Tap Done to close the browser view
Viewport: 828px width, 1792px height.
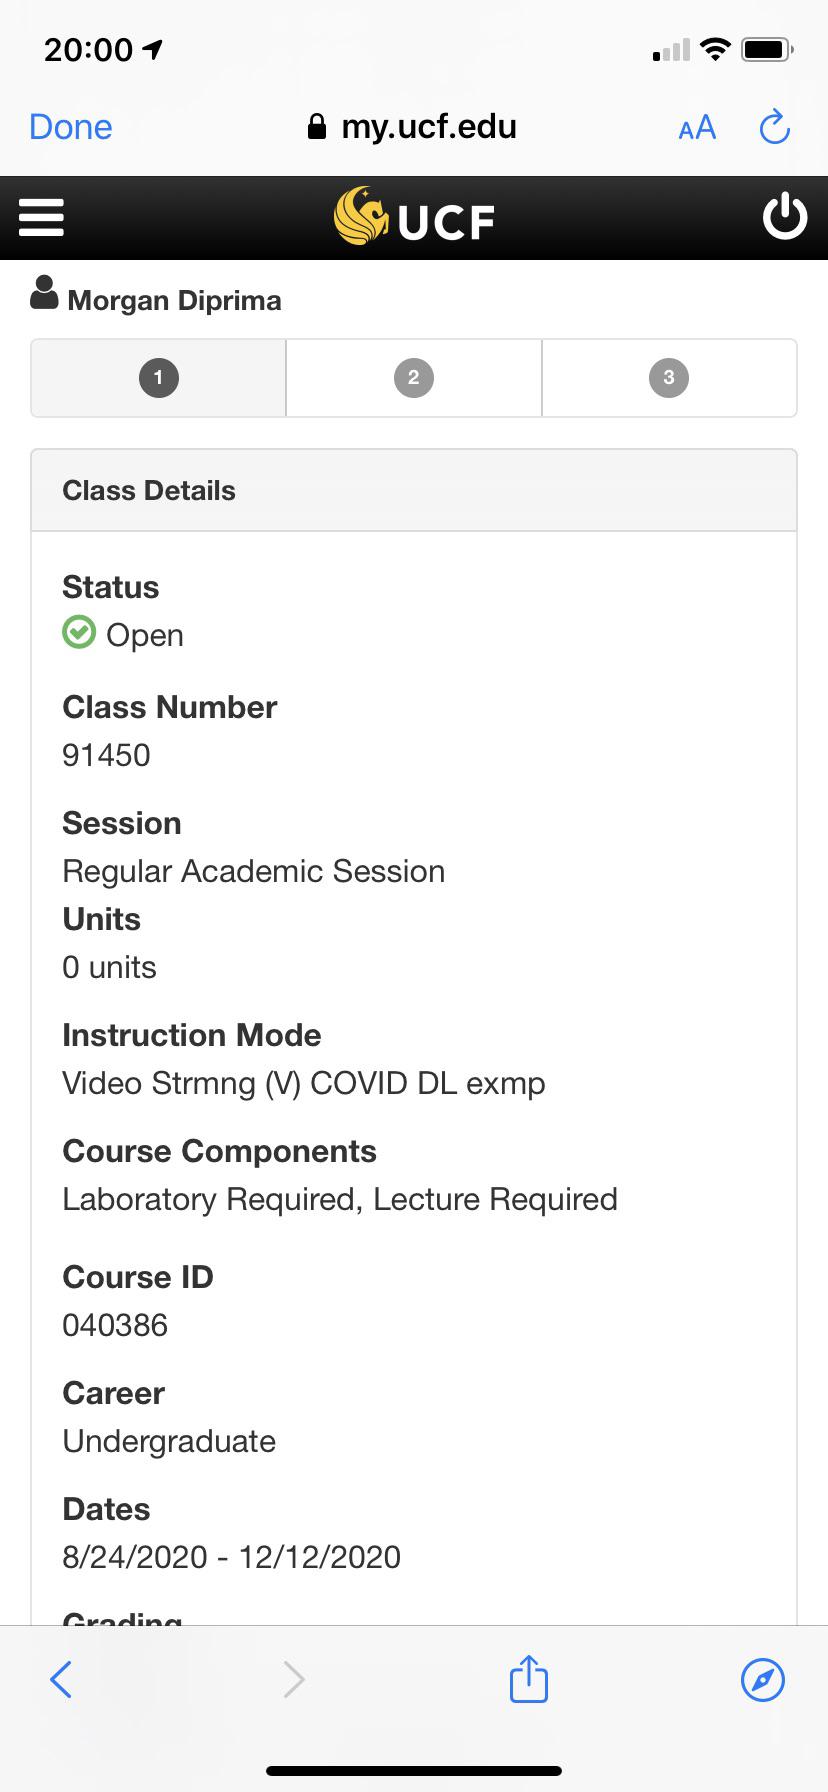[70, 126]
